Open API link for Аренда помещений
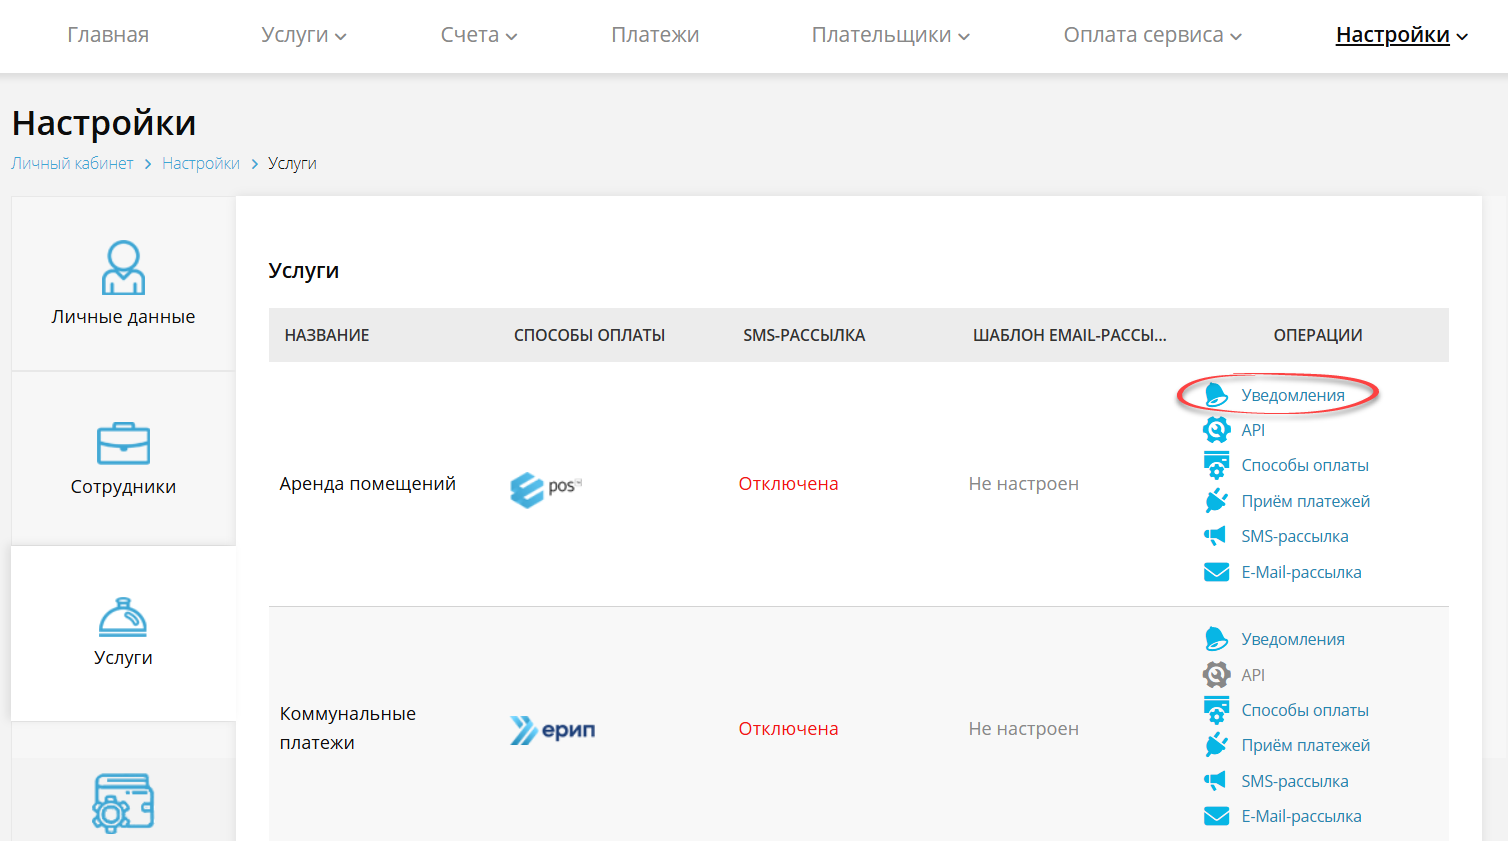The width and height of the screenshot is (1508, 841). [1253, 430]
